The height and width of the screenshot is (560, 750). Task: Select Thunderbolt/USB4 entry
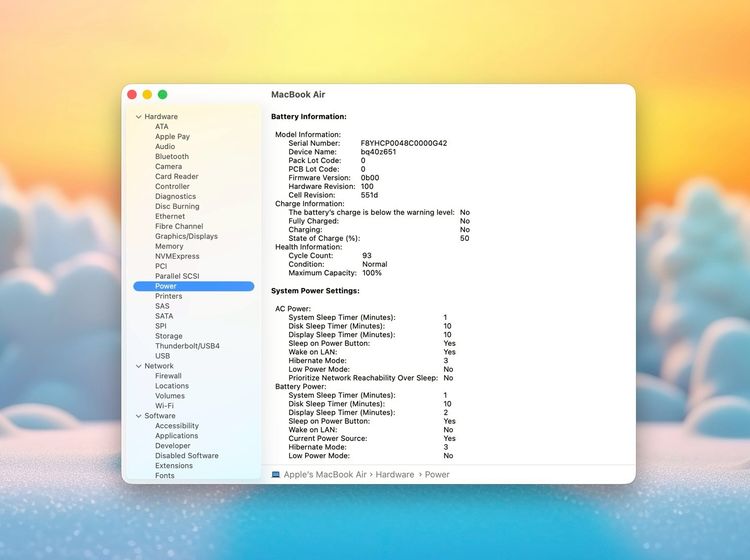[187, 346]
